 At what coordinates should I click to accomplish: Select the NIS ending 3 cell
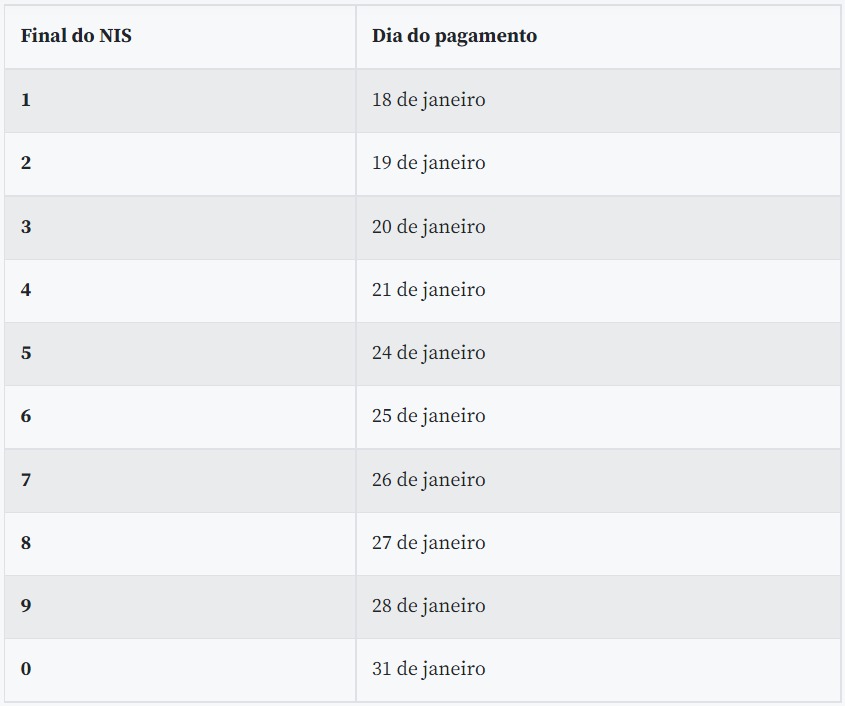click(26, 227)
